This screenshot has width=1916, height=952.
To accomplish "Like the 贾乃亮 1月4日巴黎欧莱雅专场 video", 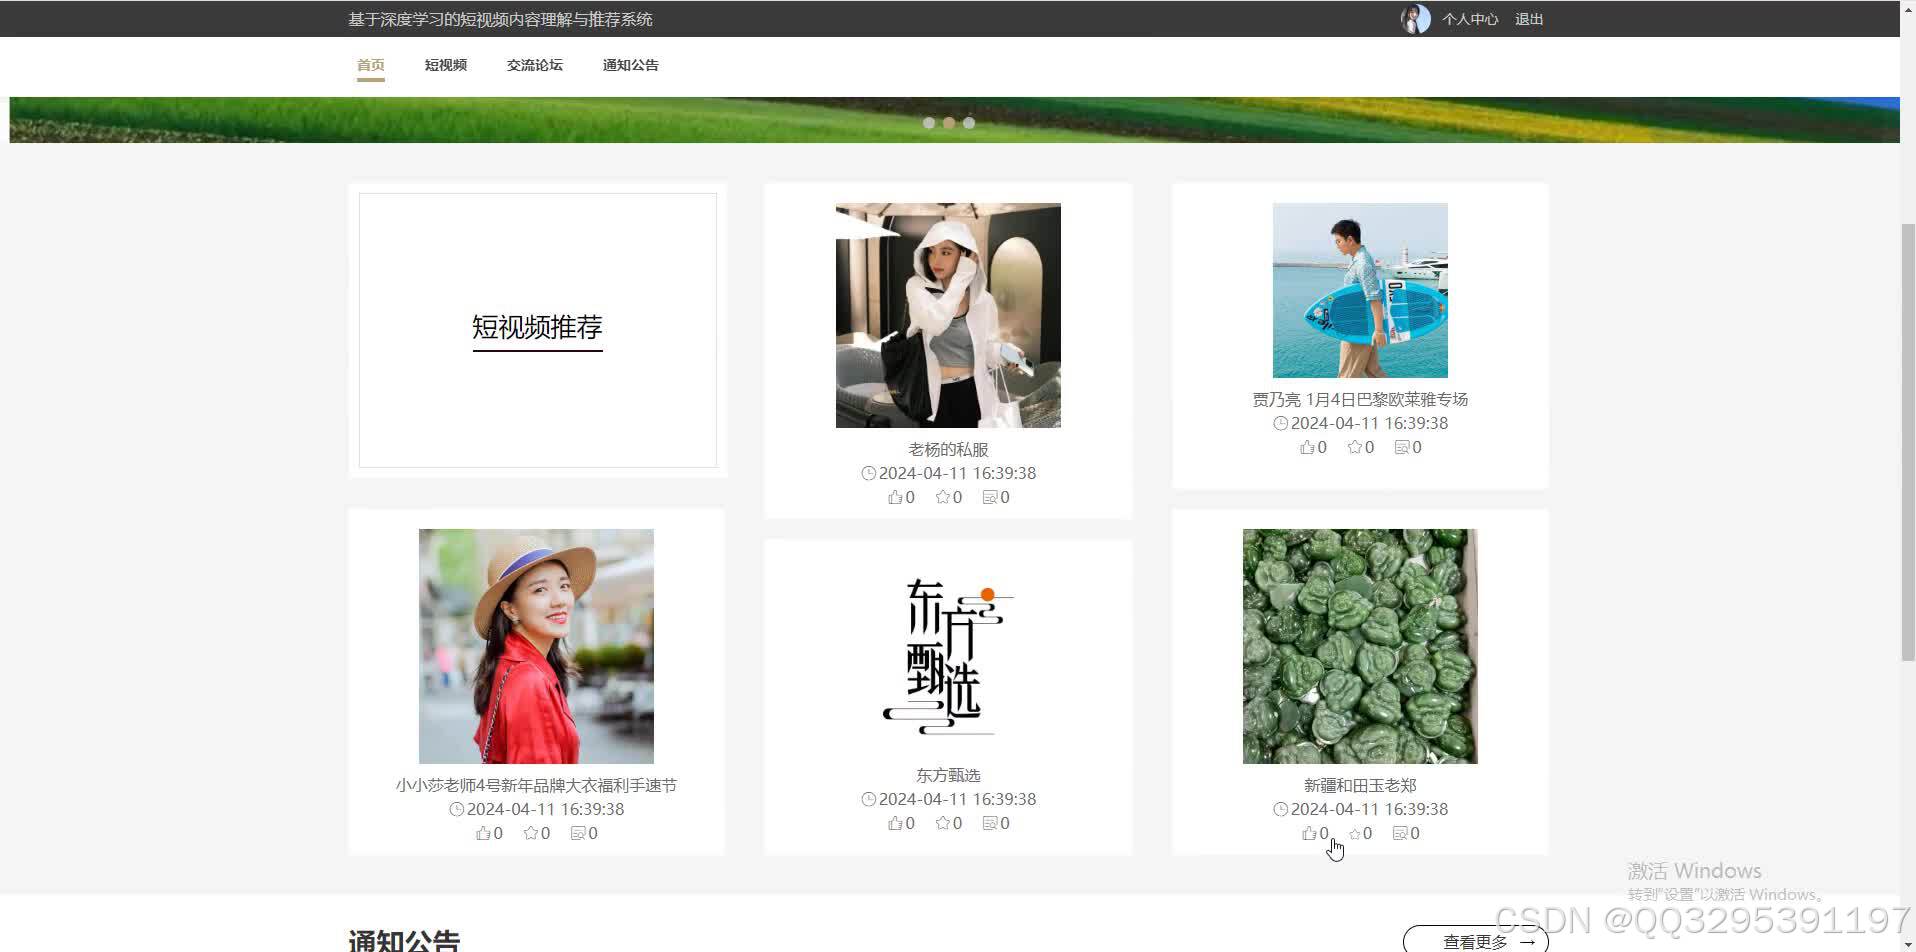I will point(1307,447).
